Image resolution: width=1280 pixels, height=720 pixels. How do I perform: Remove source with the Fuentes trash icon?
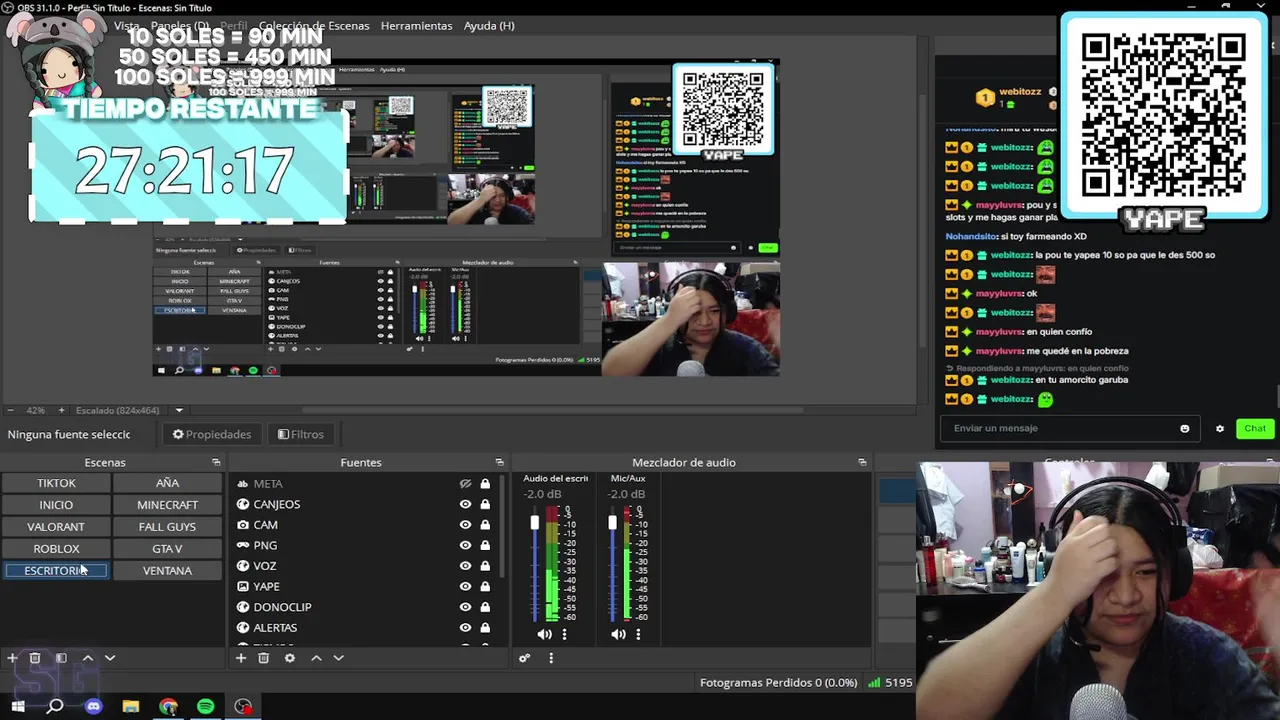click(264, 658)
